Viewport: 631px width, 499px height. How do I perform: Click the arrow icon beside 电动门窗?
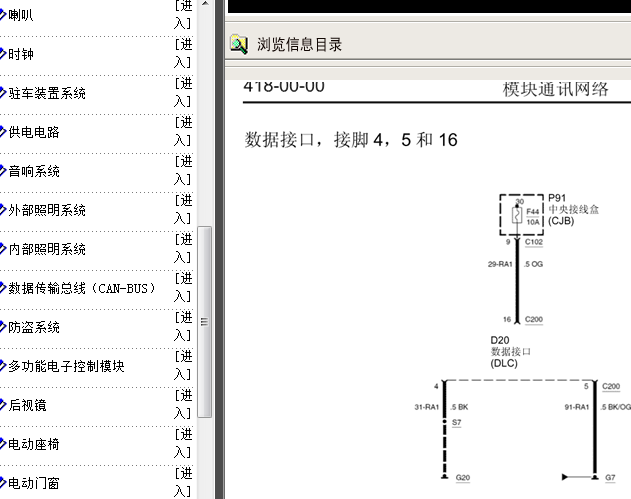coord(3,484)
